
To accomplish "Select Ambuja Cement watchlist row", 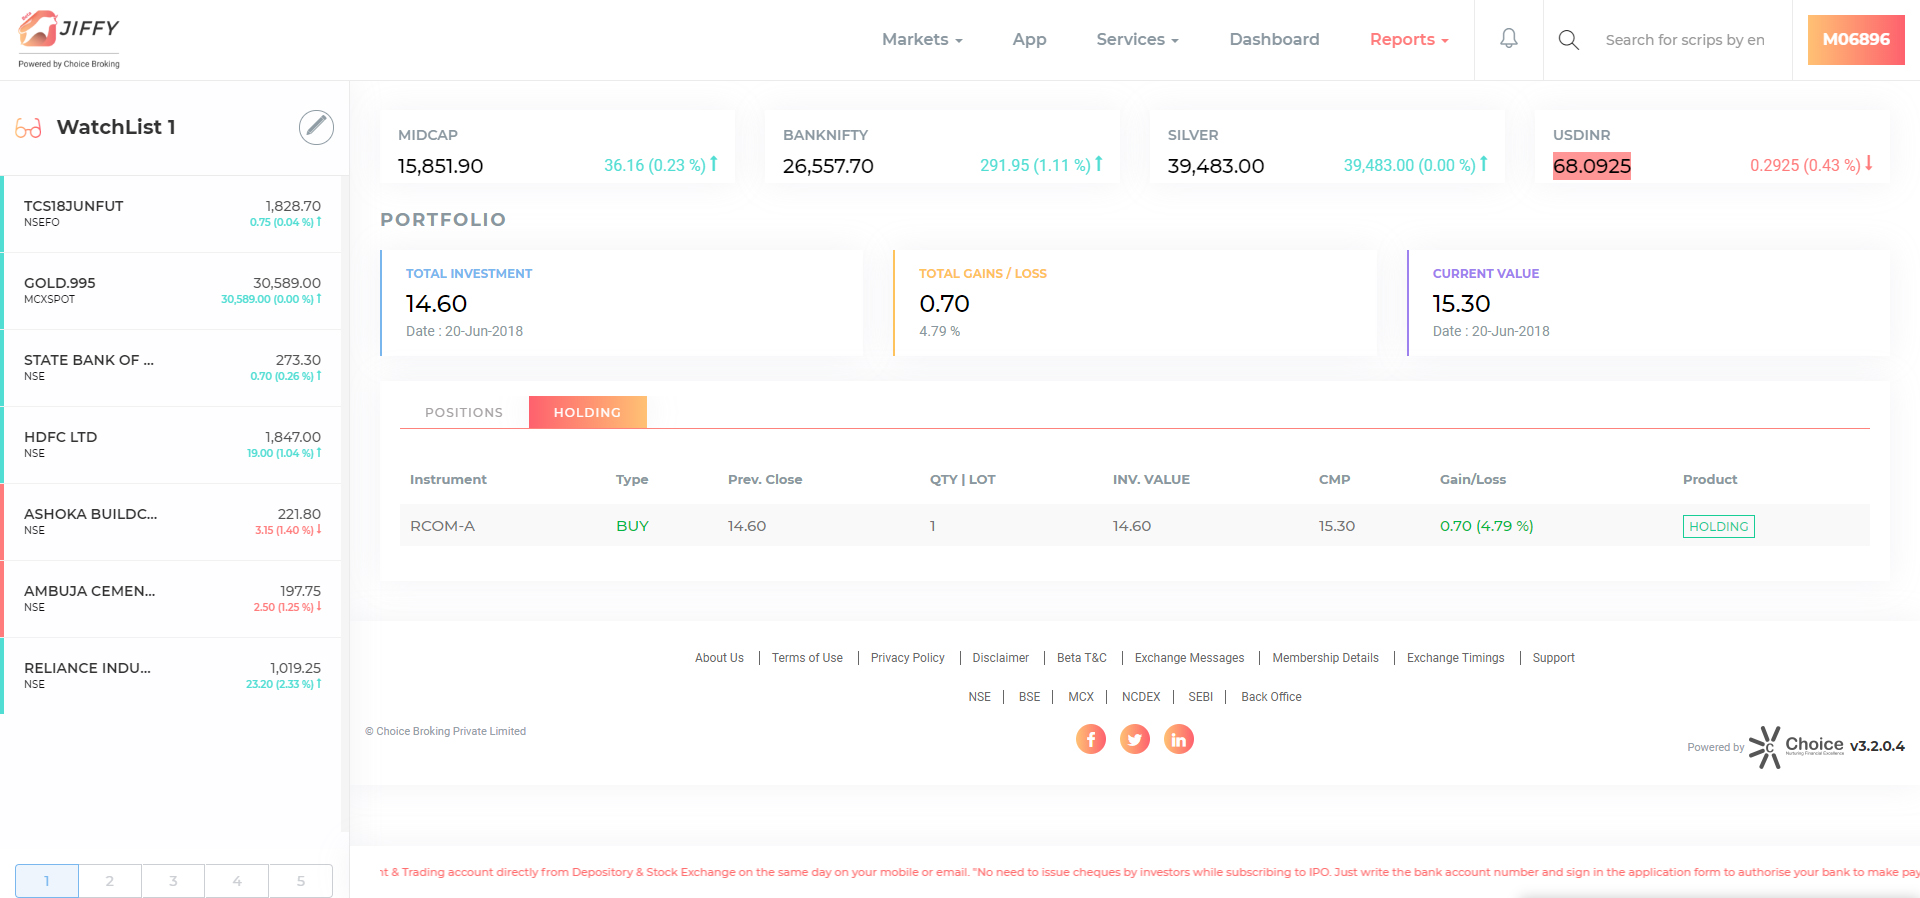I will tap(171, 599).
